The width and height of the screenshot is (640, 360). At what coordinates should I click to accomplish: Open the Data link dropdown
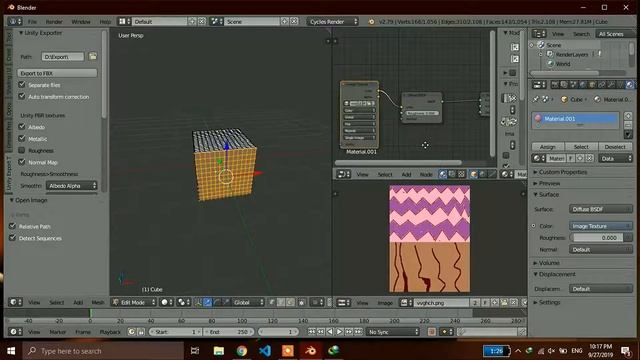point(616,158)
